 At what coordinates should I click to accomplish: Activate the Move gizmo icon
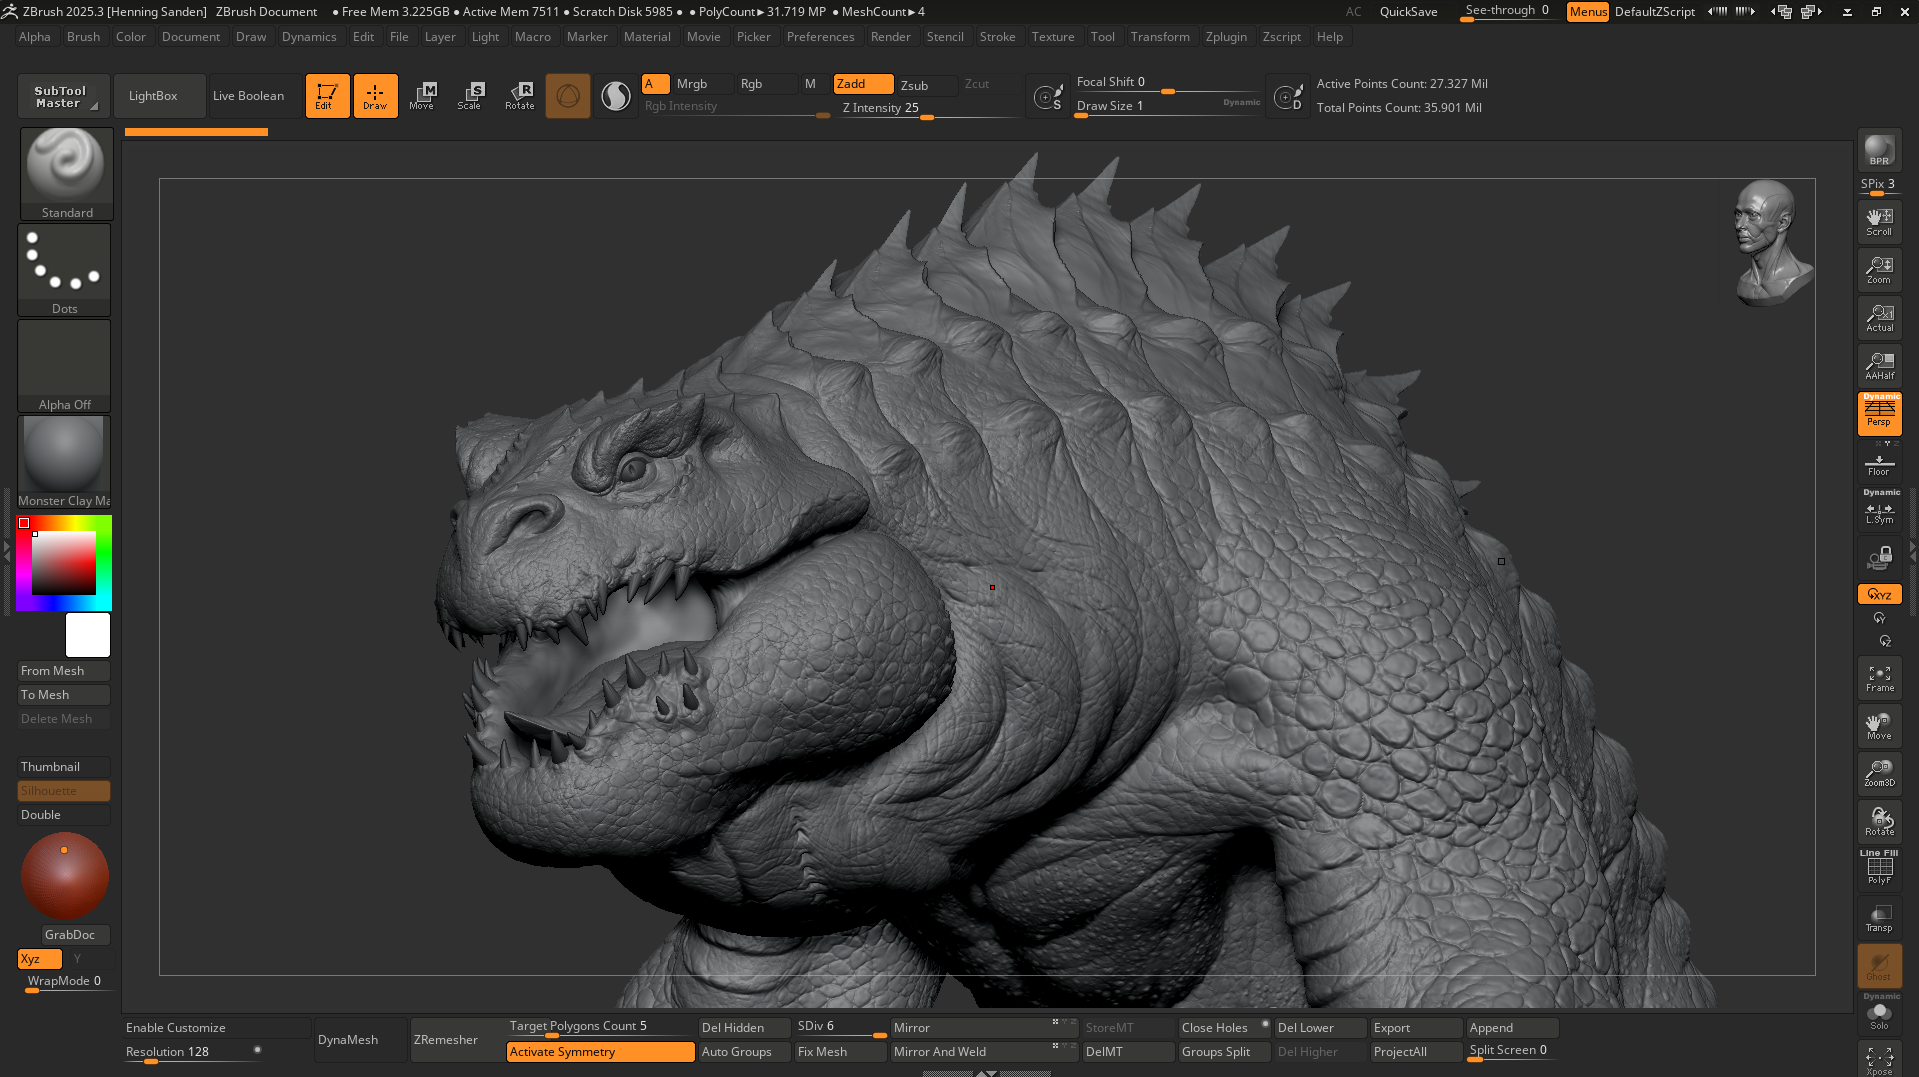[422, 96]
